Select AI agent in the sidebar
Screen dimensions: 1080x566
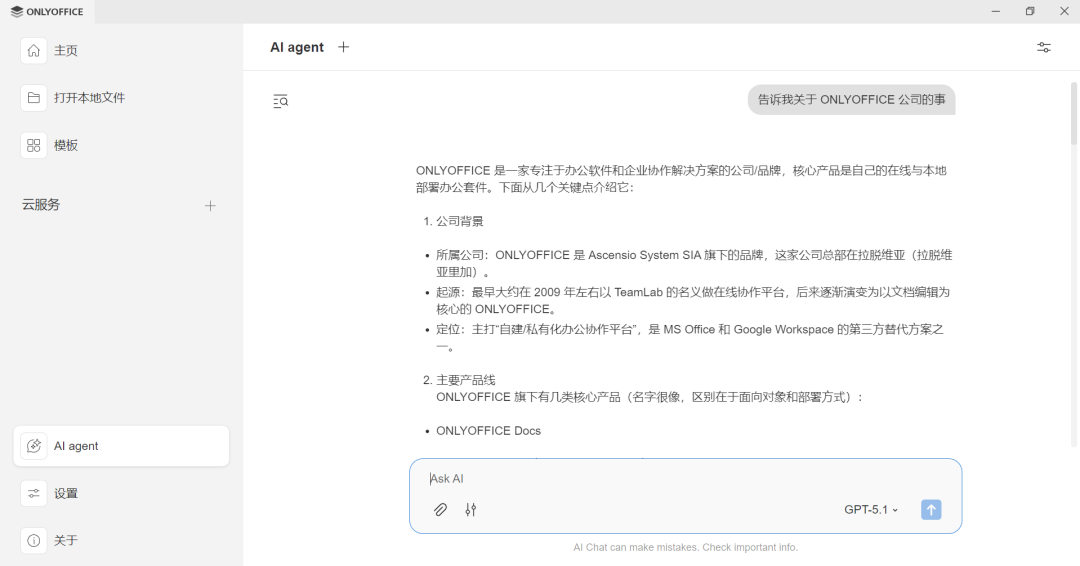tap(121, 446)
